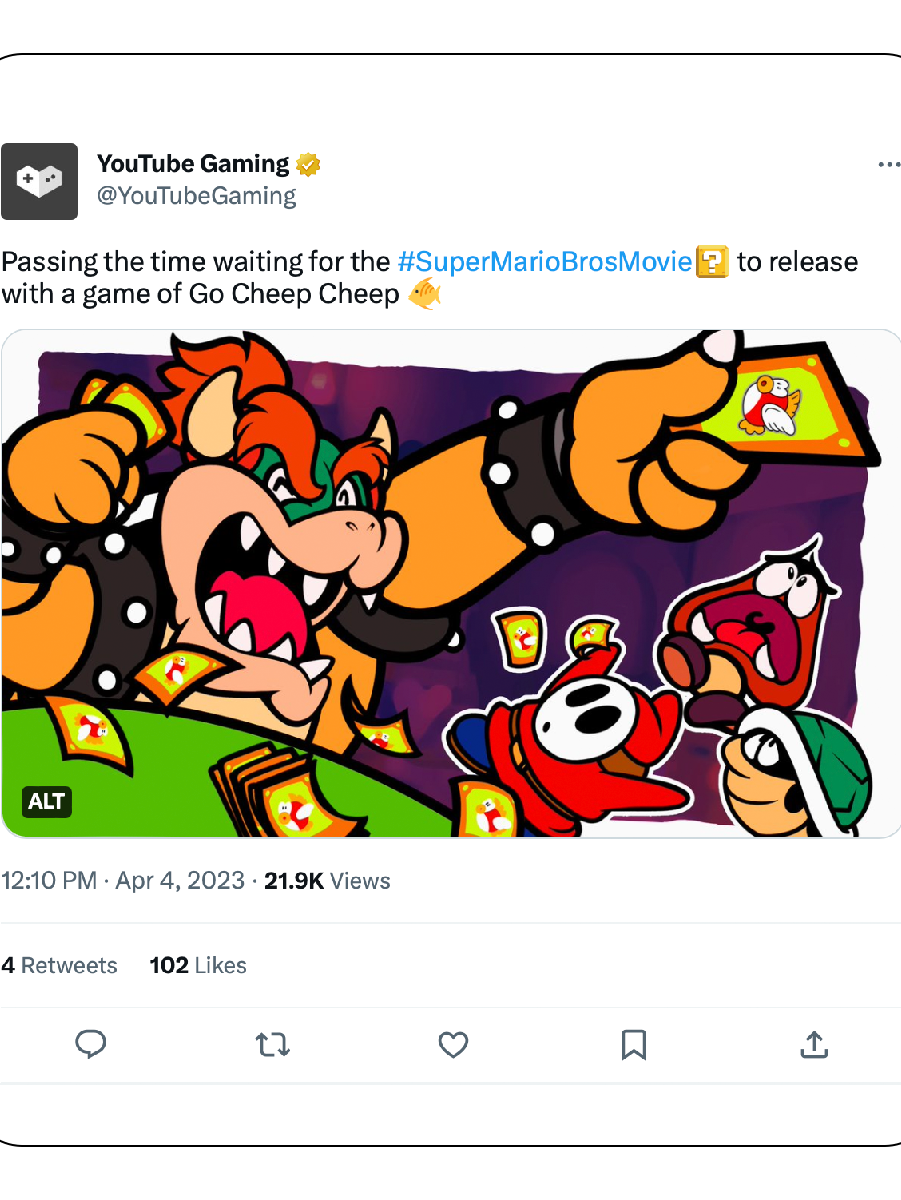The width and height of the screenshot is (901, 1200).
Task: Click the question block emoji after hashtag
Action: point(711,263)
